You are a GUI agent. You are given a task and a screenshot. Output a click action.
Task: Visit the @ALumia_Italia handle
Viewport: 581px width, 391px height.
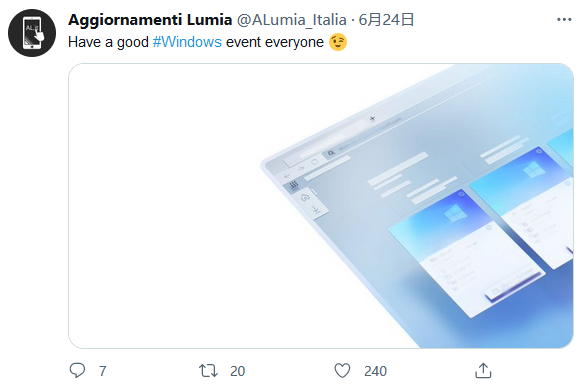292,20
